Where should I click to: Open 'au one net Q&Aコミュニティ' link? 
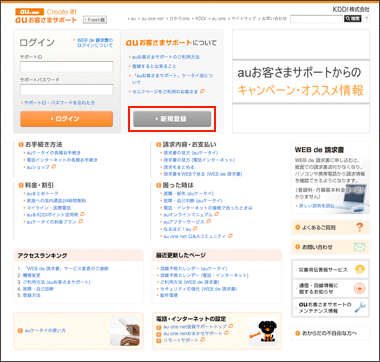[x=194, y=236]
